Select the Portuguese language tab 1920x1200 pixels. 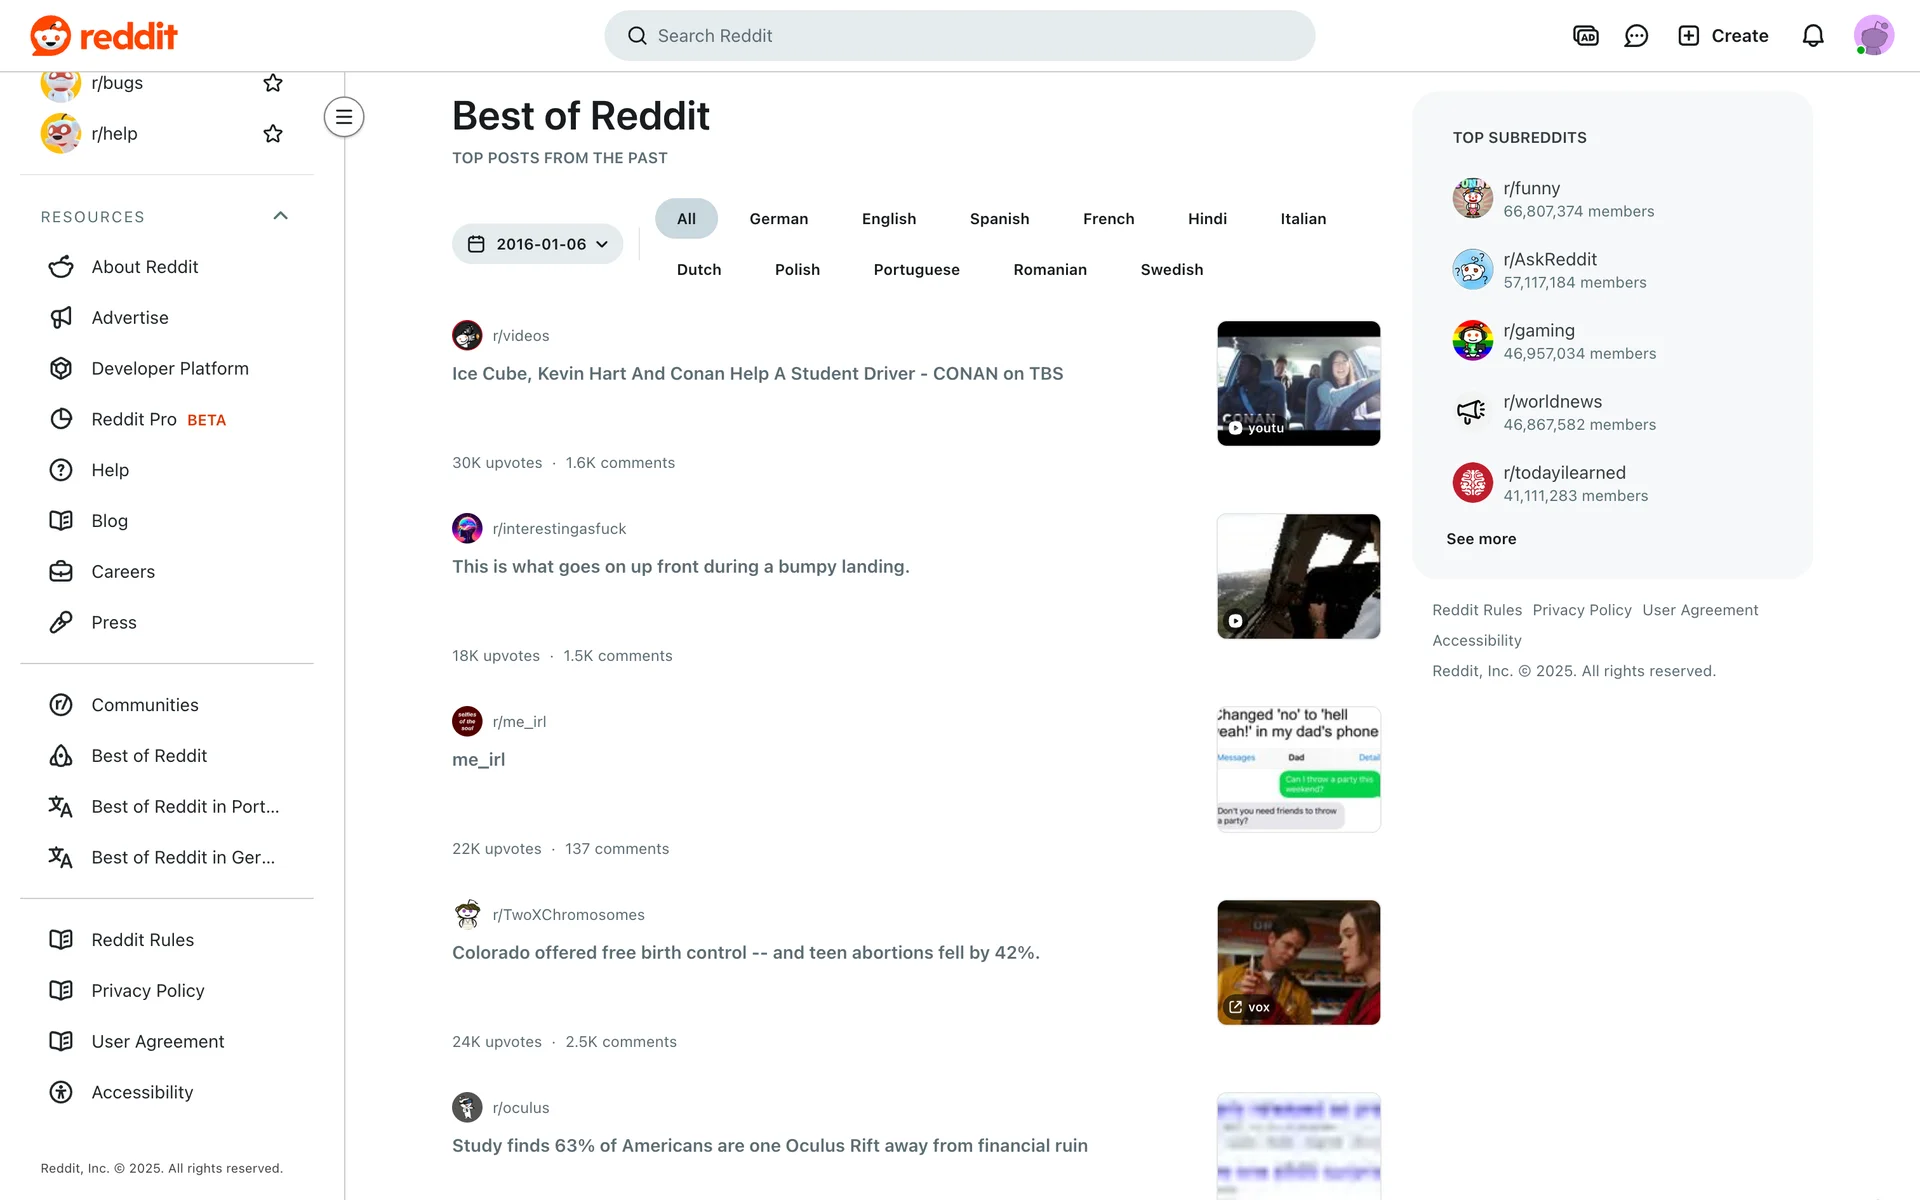coord(916,270)
